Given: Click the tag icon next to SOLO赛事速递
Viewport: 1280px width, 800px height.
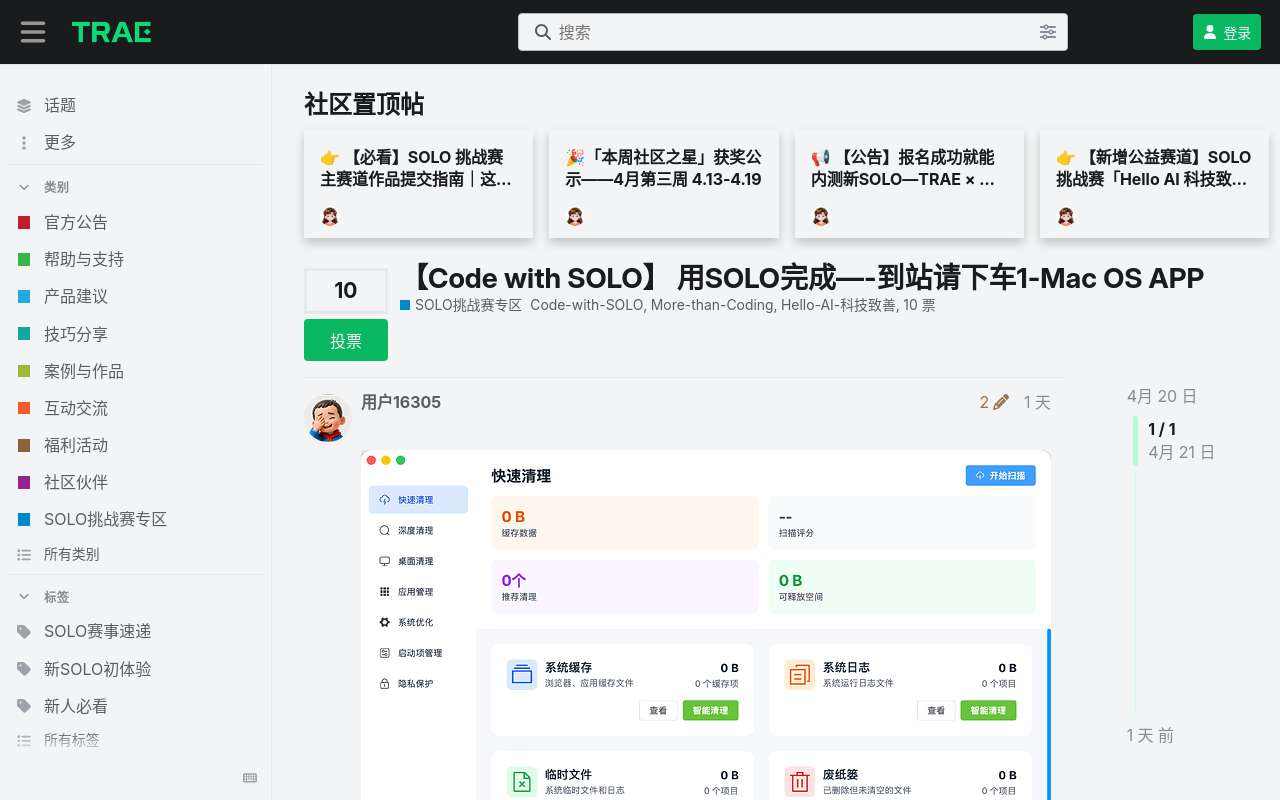Looking at the screenshot, I should pyautogui.click(x=24, y=631).
